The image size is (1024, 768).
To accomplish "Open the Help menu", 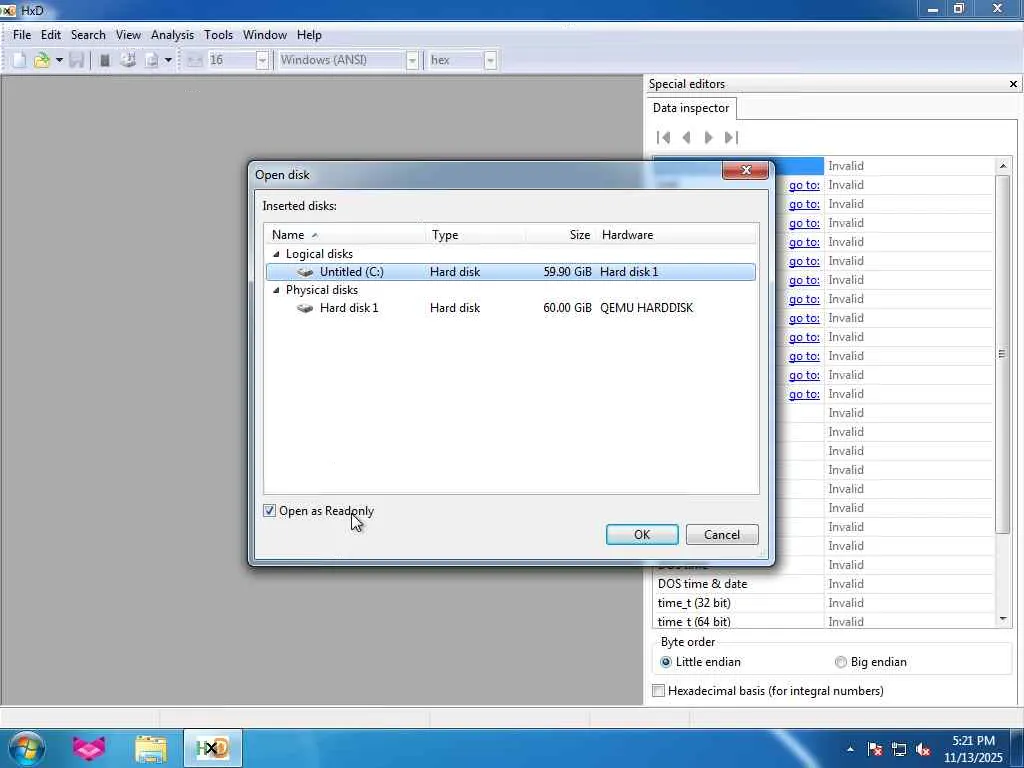I will tap(309, 35).
